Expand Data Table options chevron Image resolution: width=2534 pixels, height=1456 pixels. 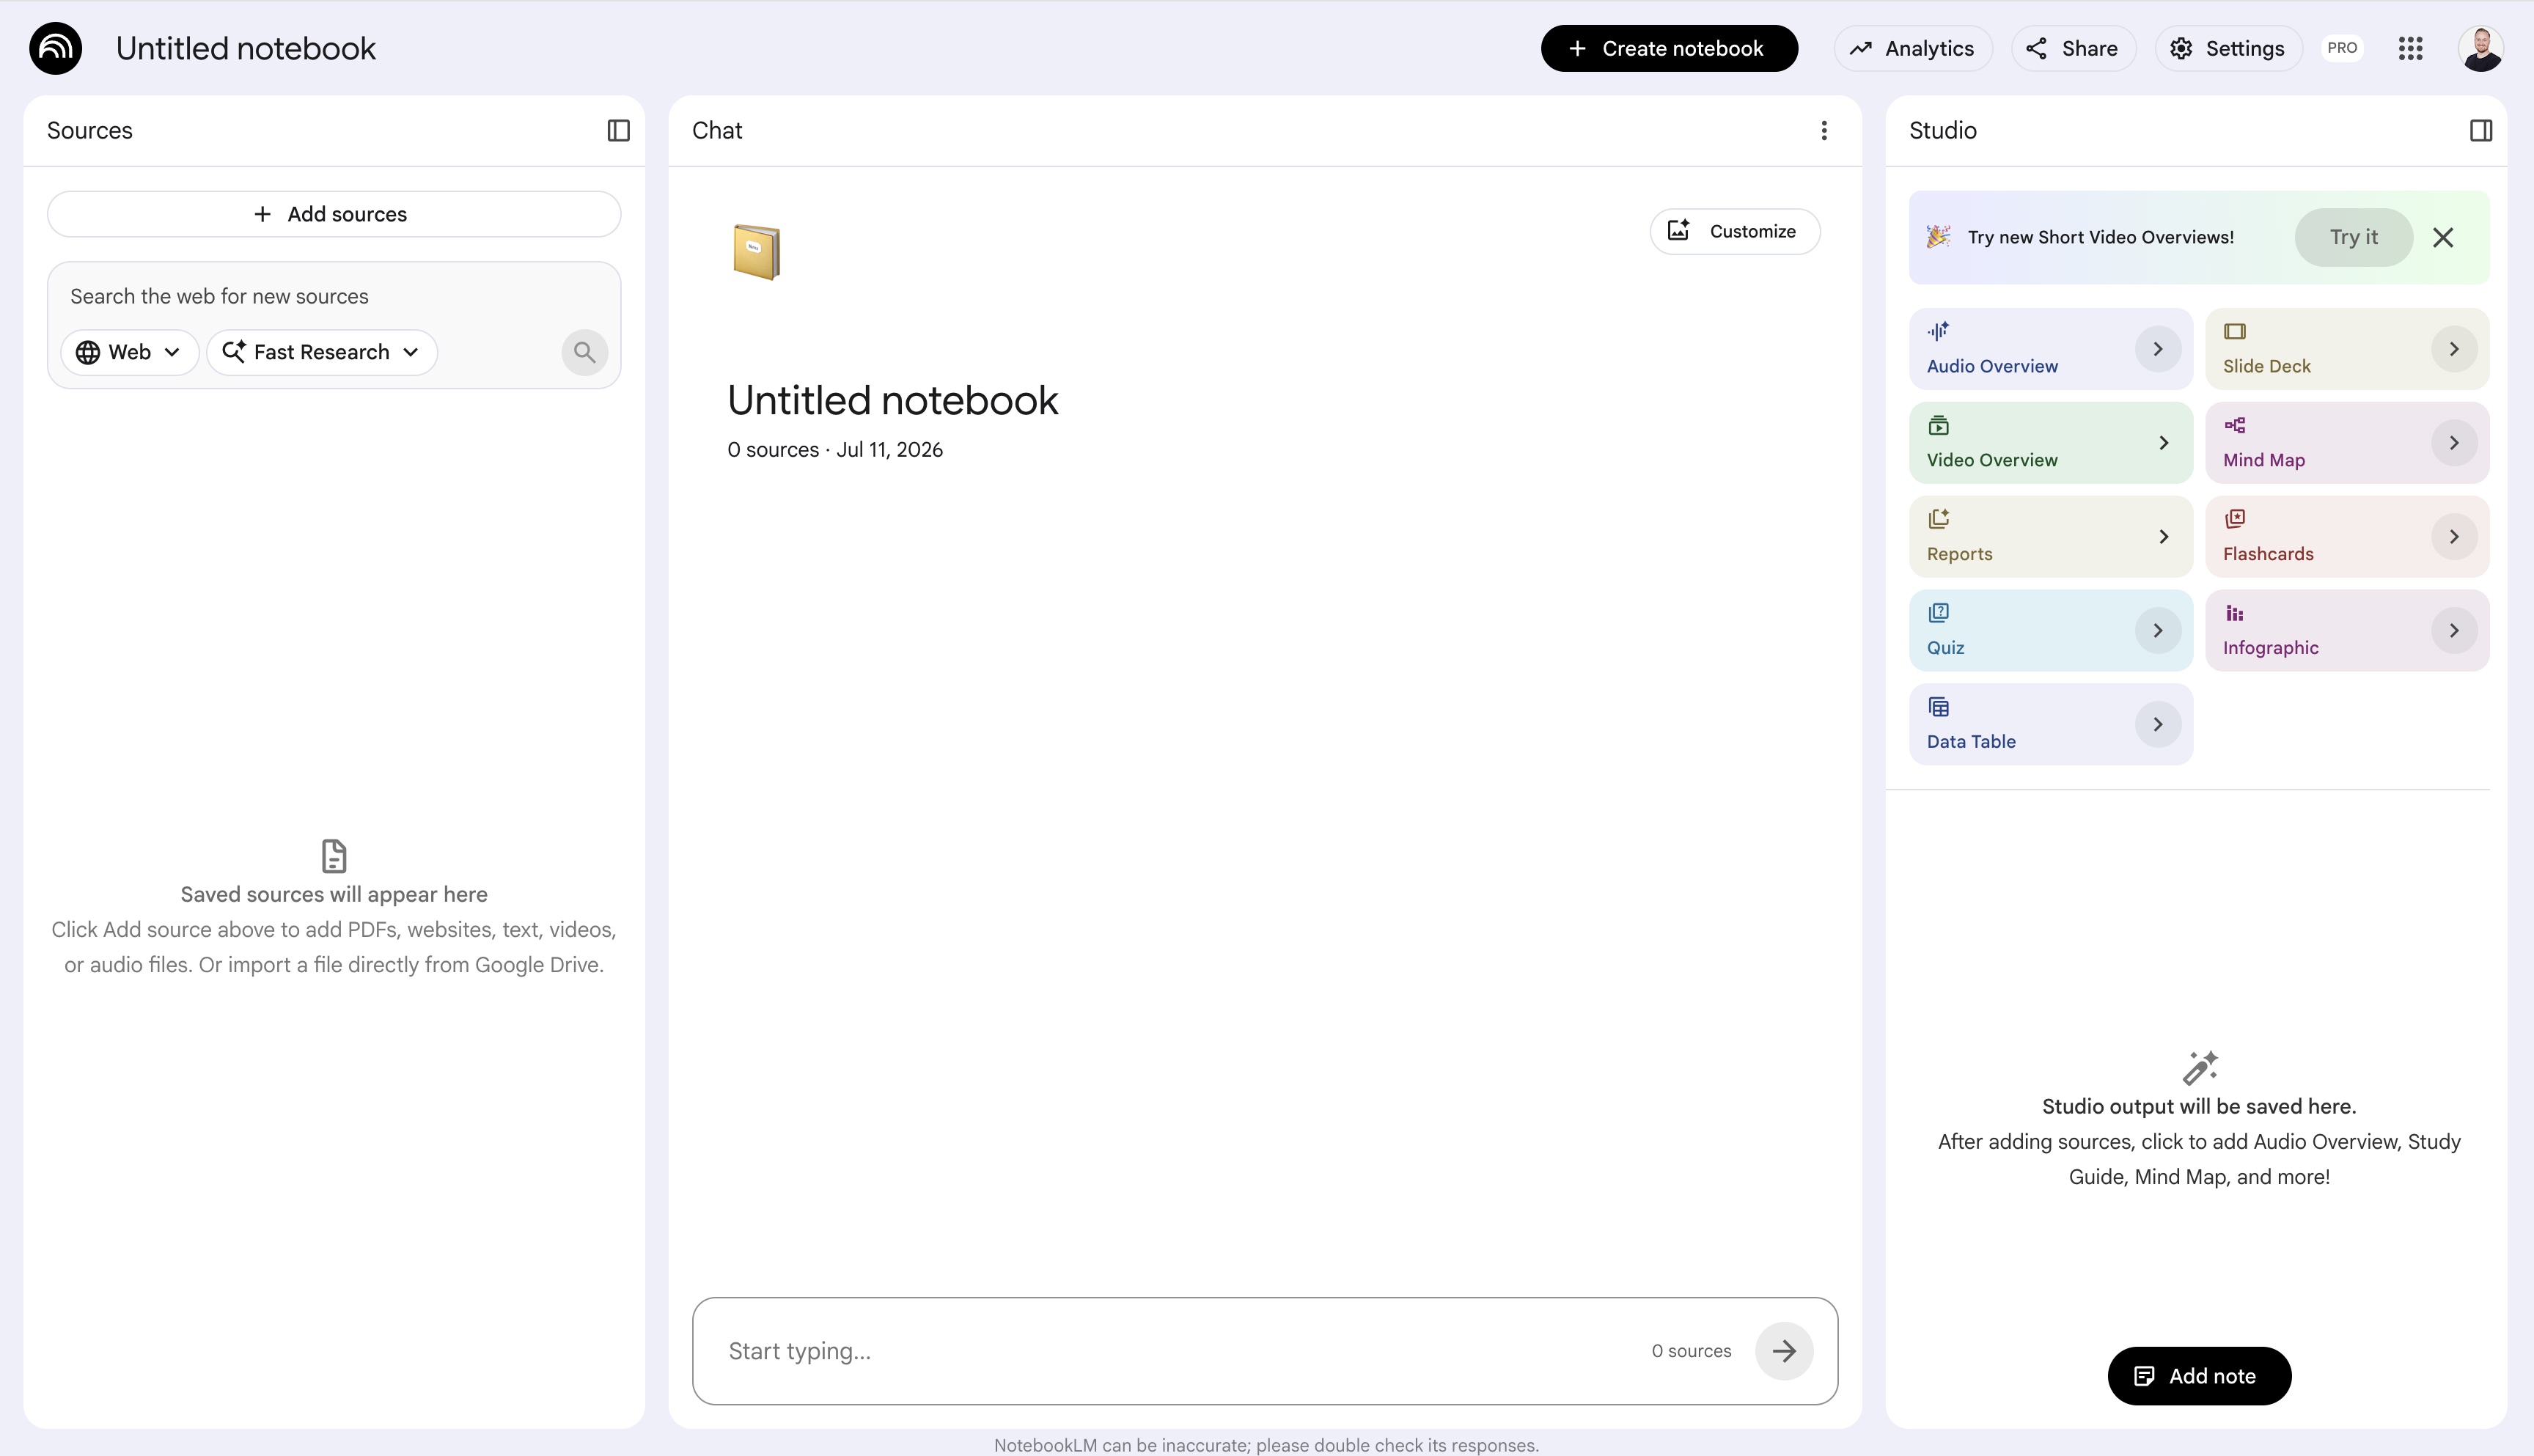(2157, 725)
